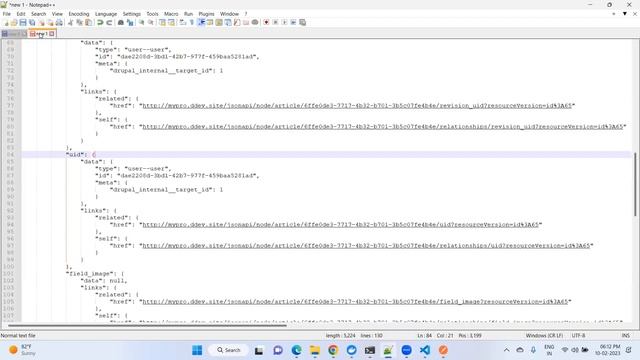Open the Language menu
Viewport: 640px width, 360px height.
tap(106, 14)
